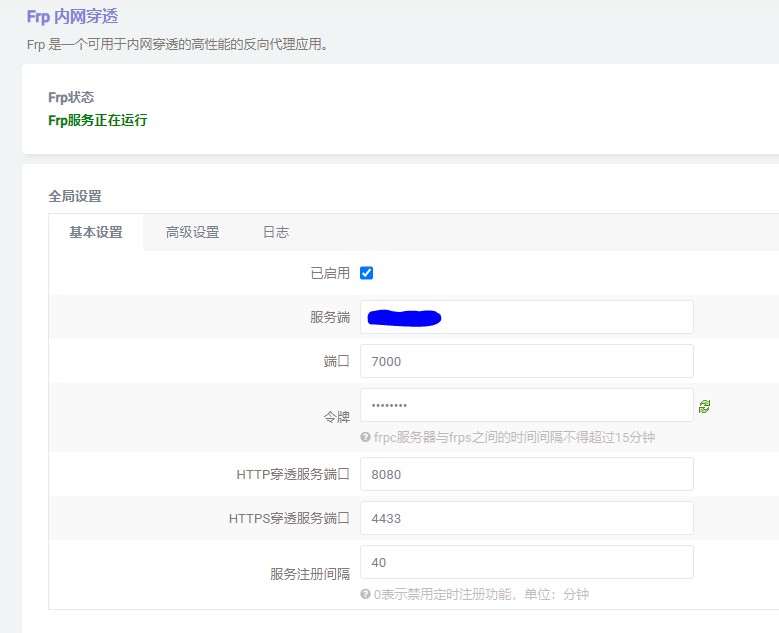This screenshot has width=779, height=633.
Task: Uncheck the 已启用 checkbox
Action: (x=366, y=273)
